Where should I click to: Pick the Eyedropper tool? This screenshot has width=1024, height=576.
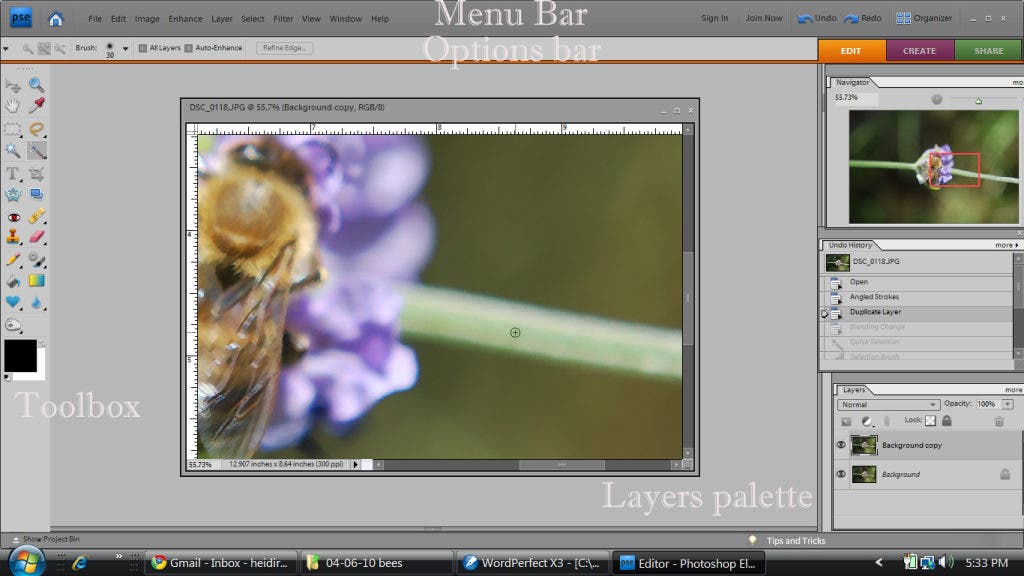pyautogui.click(x=37, y=105)
